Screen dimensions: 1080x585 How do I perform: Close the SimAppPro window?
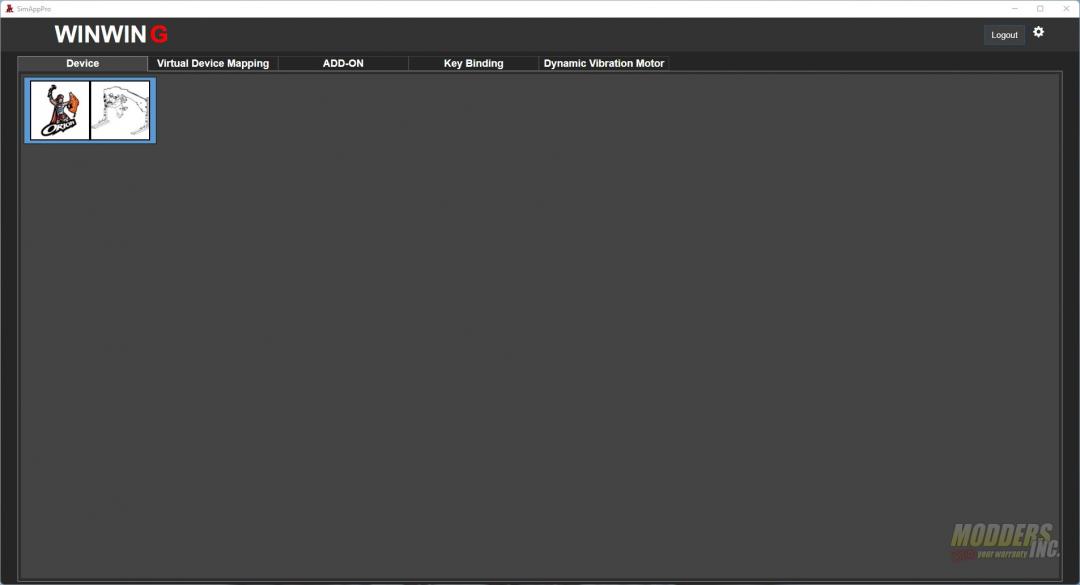(x=1066, y=8)
